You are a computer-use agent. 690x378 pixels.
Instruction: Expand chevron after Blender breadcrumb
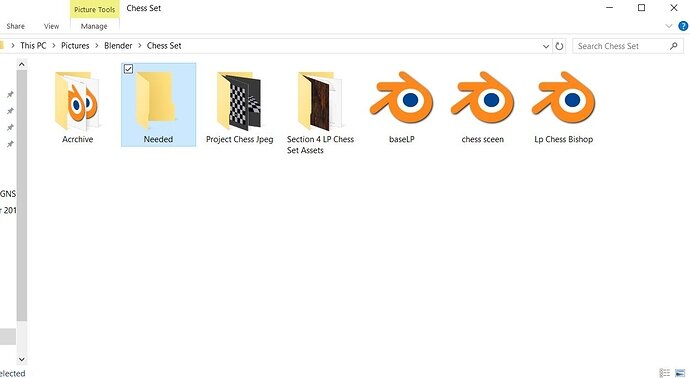click(139, 46)
